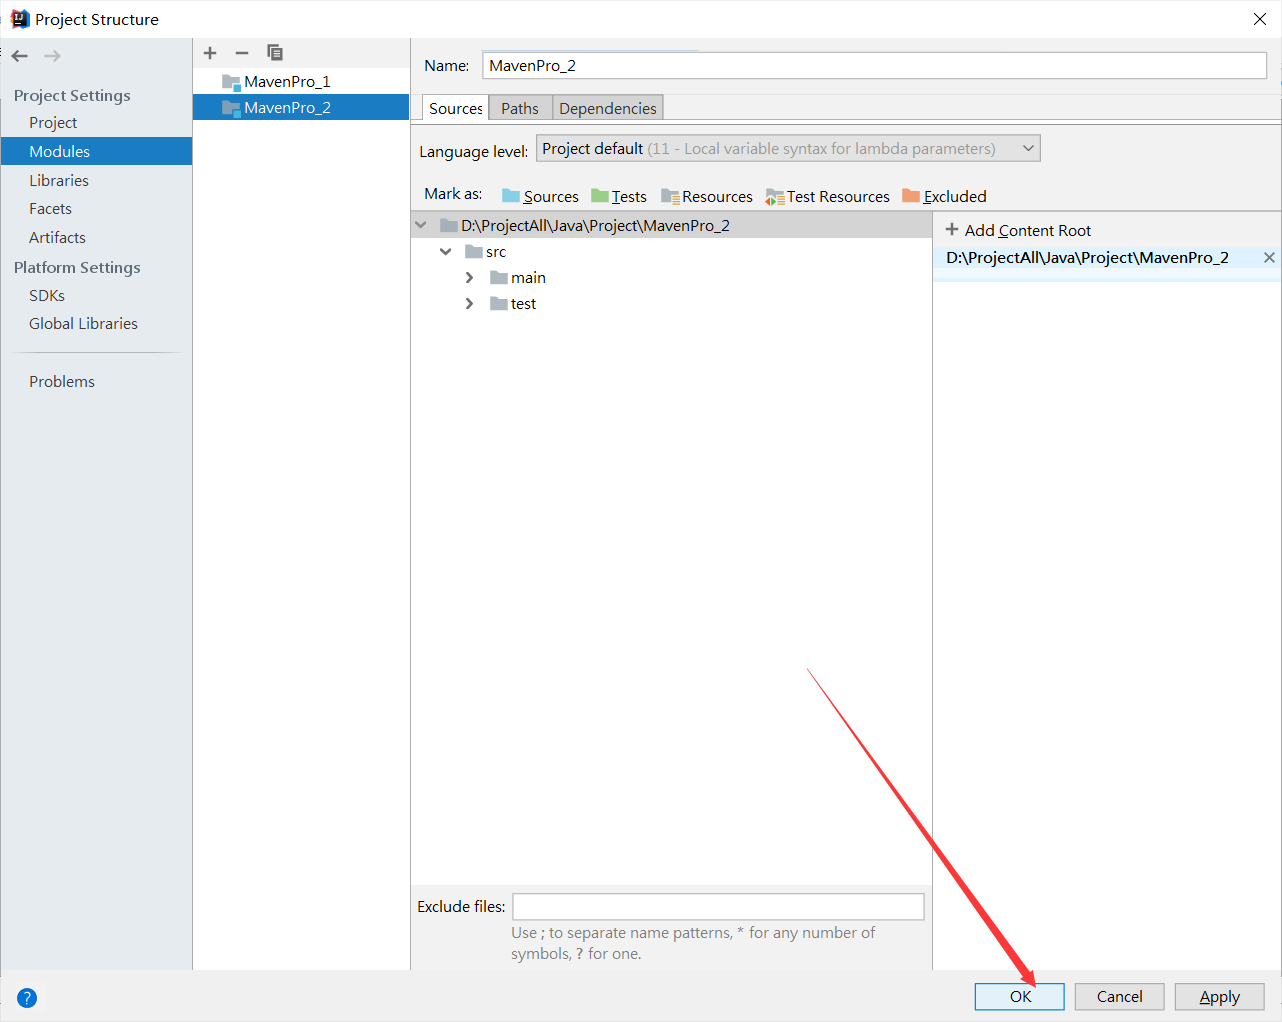Remove content root MavenPro_2 with X icon
The height and width of the screenshot is (1022, 1282).
[x=1269, y=258]
